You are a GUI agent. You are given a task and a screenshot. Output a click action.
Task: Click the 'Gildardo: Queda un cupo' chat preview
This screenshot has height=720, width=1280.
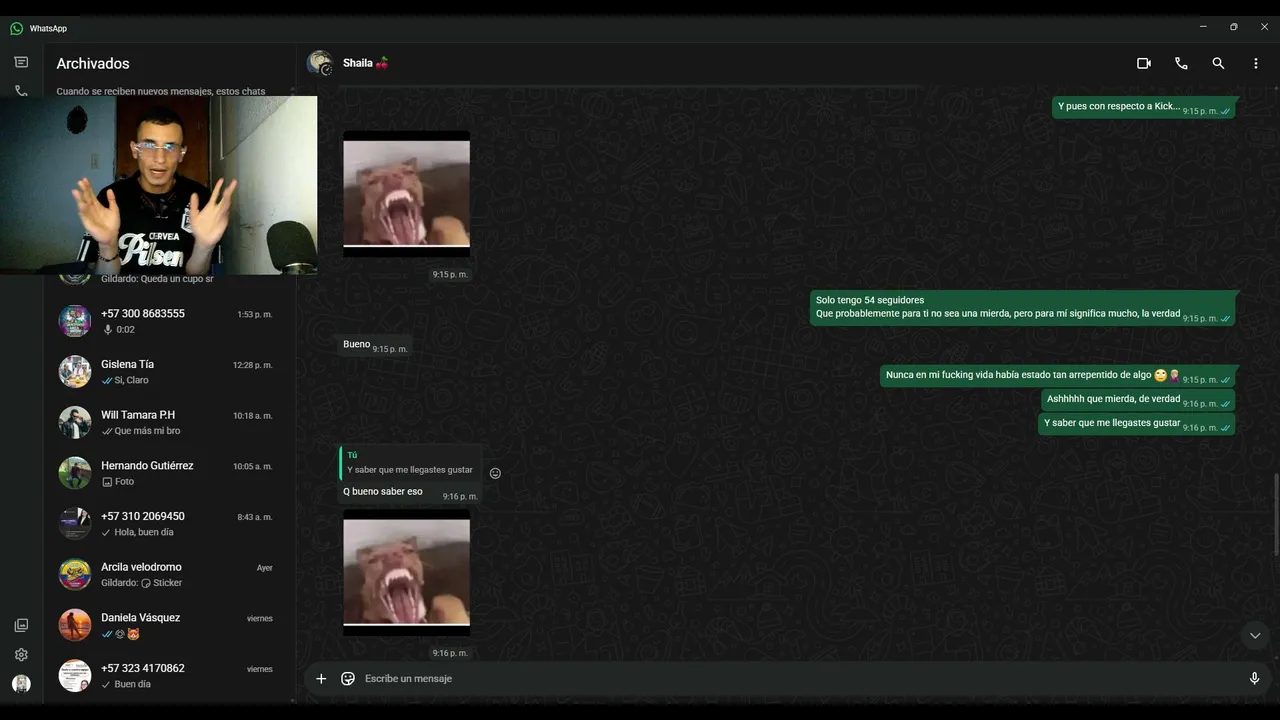157,279
